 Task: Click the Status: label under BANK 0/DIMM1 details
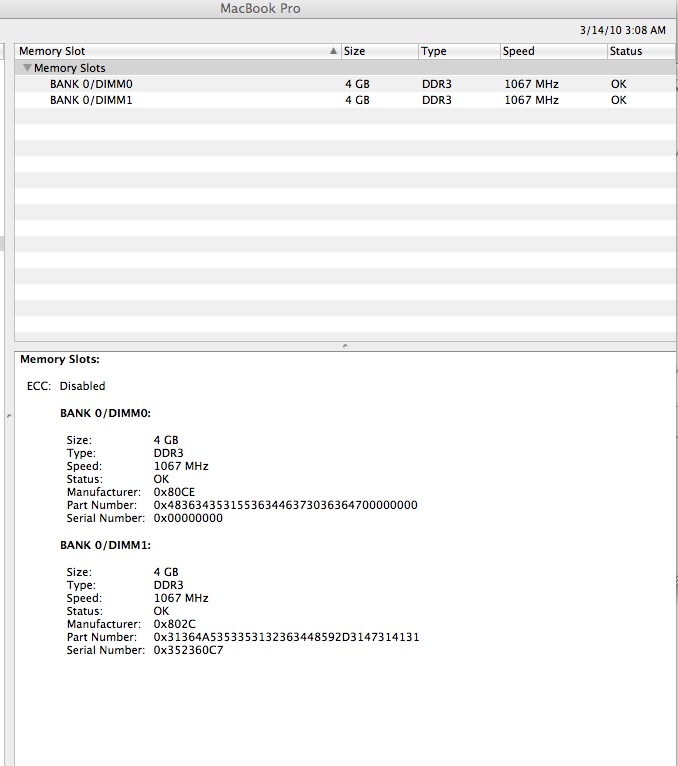click(x=85, y=611)
